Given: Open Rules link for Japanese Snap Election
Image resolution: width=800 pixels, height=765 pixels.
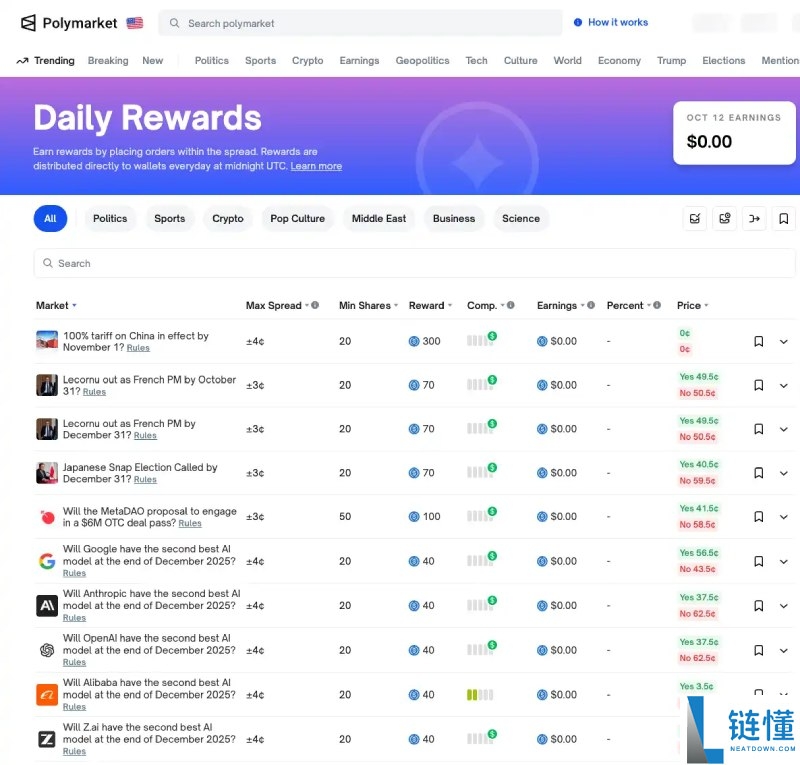Looking at the screenshot, I should pos(145,479).
